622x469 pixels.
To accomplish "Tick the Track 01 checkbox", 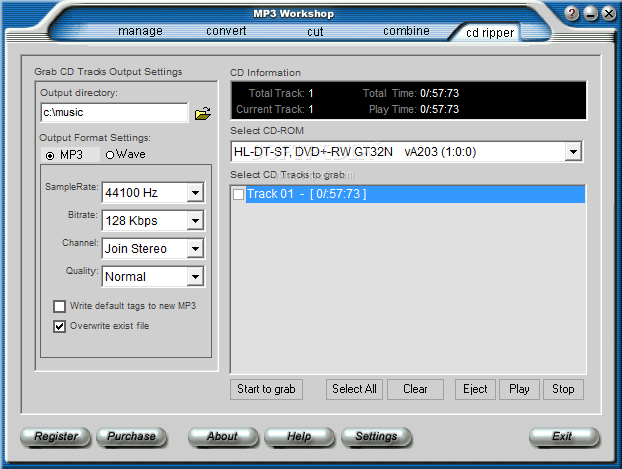I will click(238, 194).
